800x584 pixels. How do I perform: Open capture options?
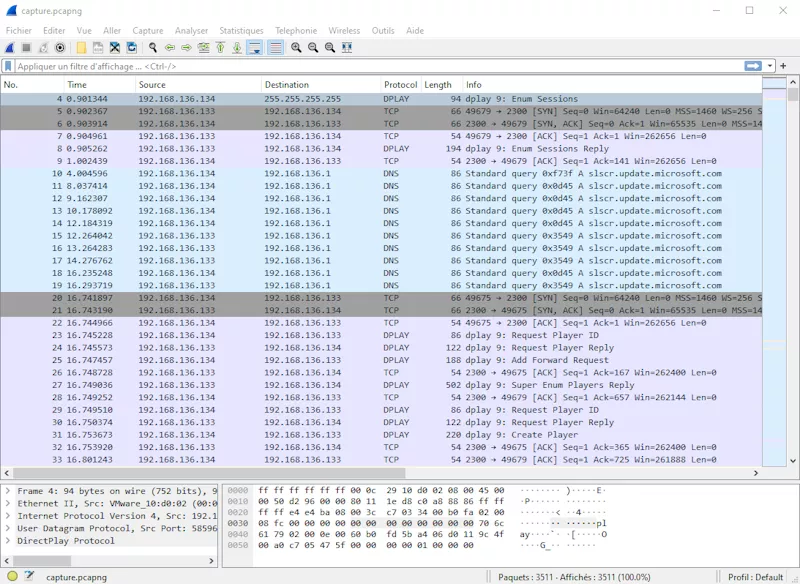pyautogui.click(x=60, y=48)
